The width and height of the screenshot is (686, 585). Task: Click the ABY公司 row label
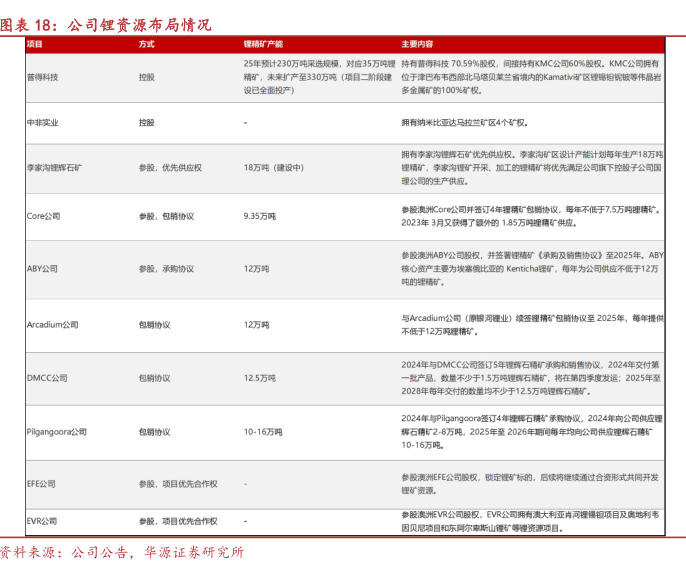pos(43,269)
